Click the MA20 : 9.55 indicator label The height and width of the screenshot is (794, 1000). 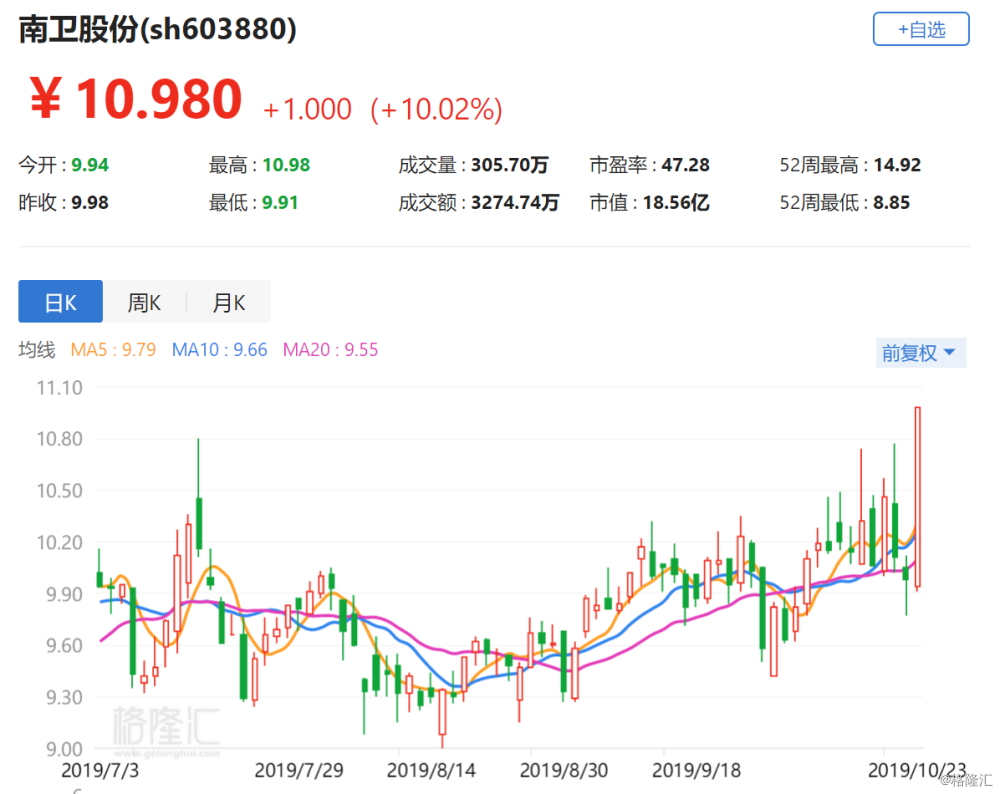330,350
